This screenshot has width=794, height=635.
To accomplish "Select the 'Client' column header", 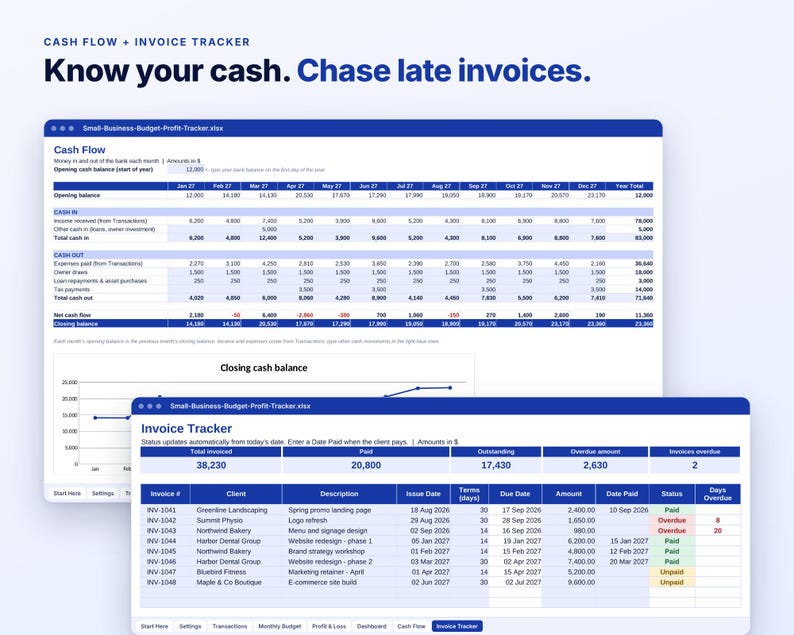I will pos(236,494).
